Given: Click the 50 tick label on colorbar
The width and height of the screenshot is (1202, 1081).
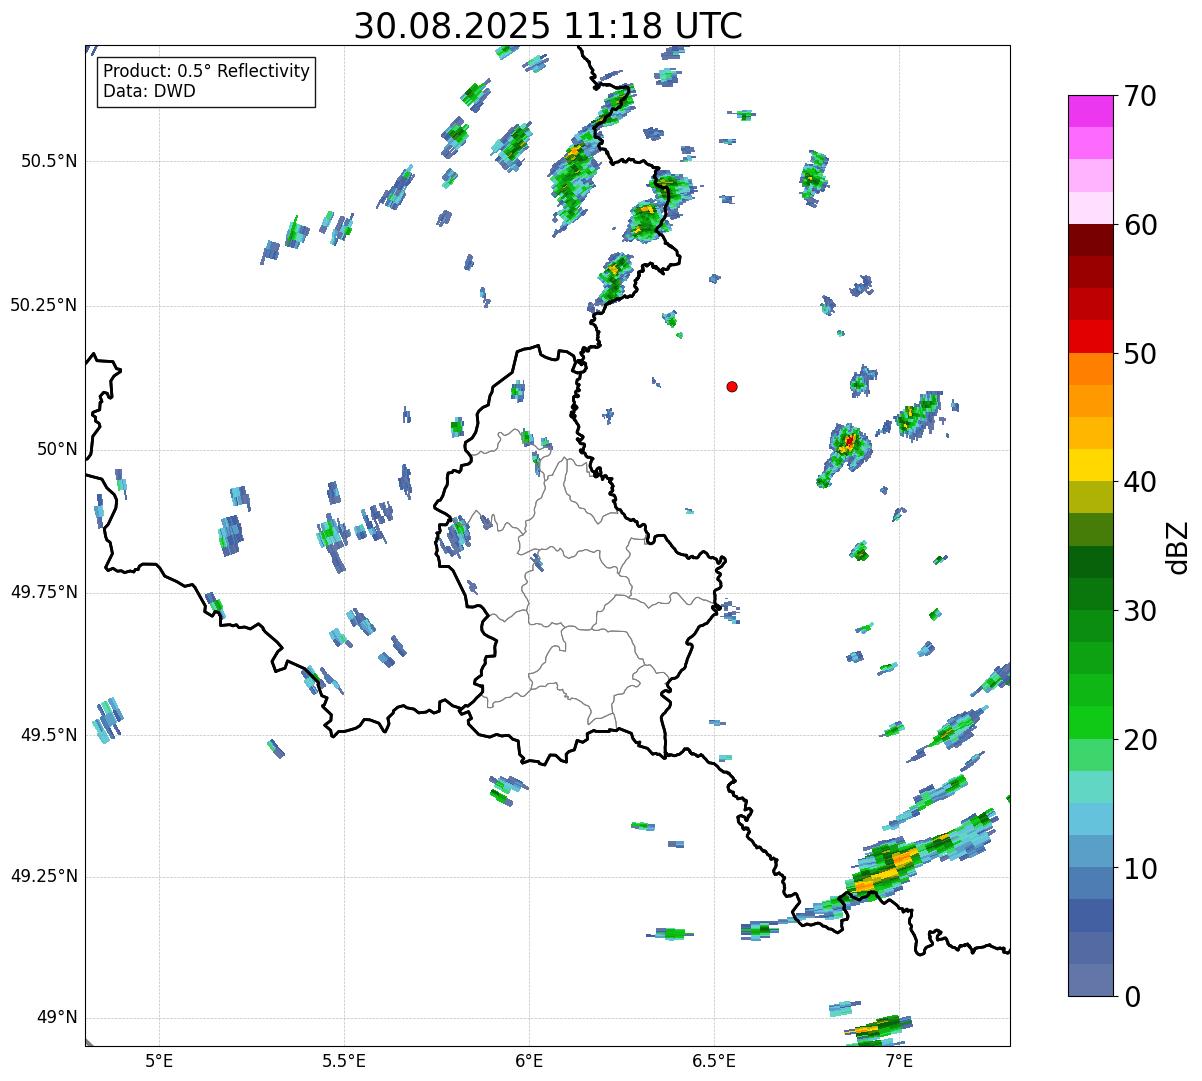Looking at the screenshot, I should point(1140,354).
